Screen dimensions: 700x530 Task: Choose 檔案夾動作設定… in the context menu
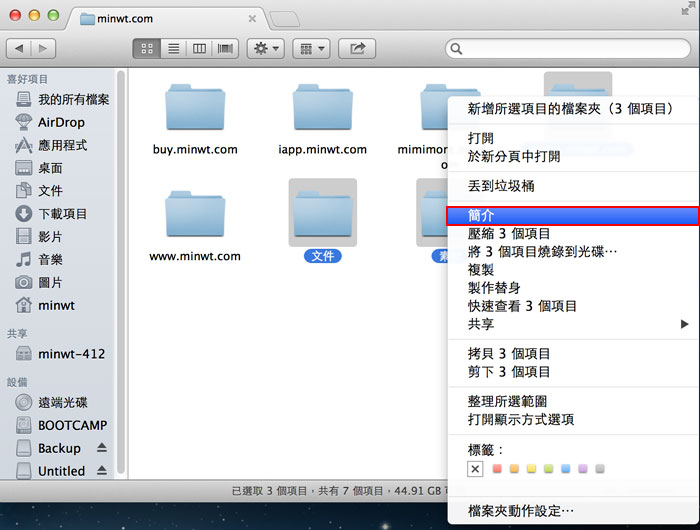(x=573, y=510)
